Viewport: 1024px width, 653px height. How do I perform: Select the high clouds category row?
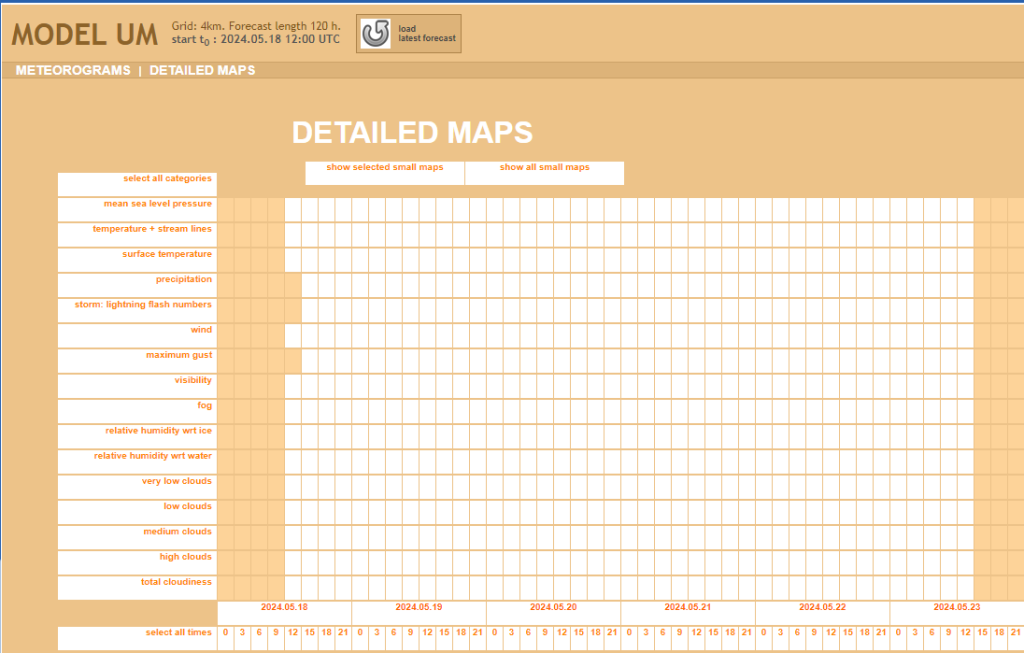185,557
